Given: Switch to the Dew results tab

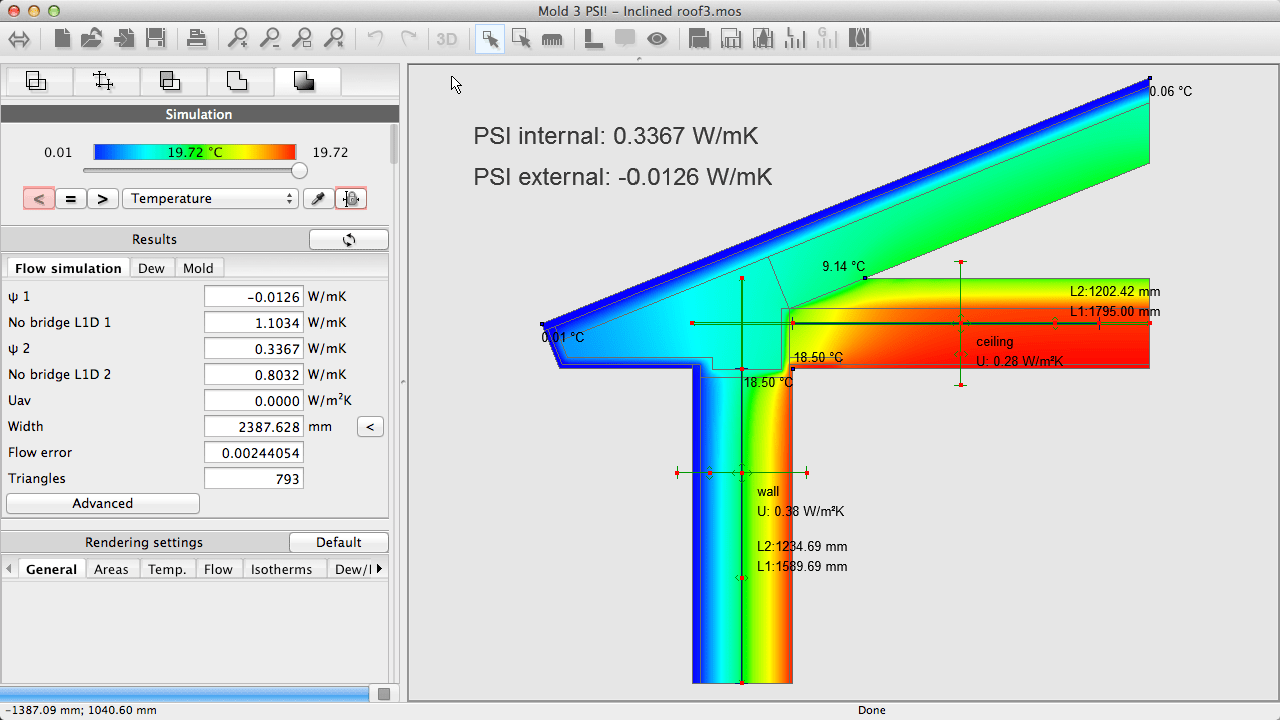Looking at the screenshot, I should [151, 268].
